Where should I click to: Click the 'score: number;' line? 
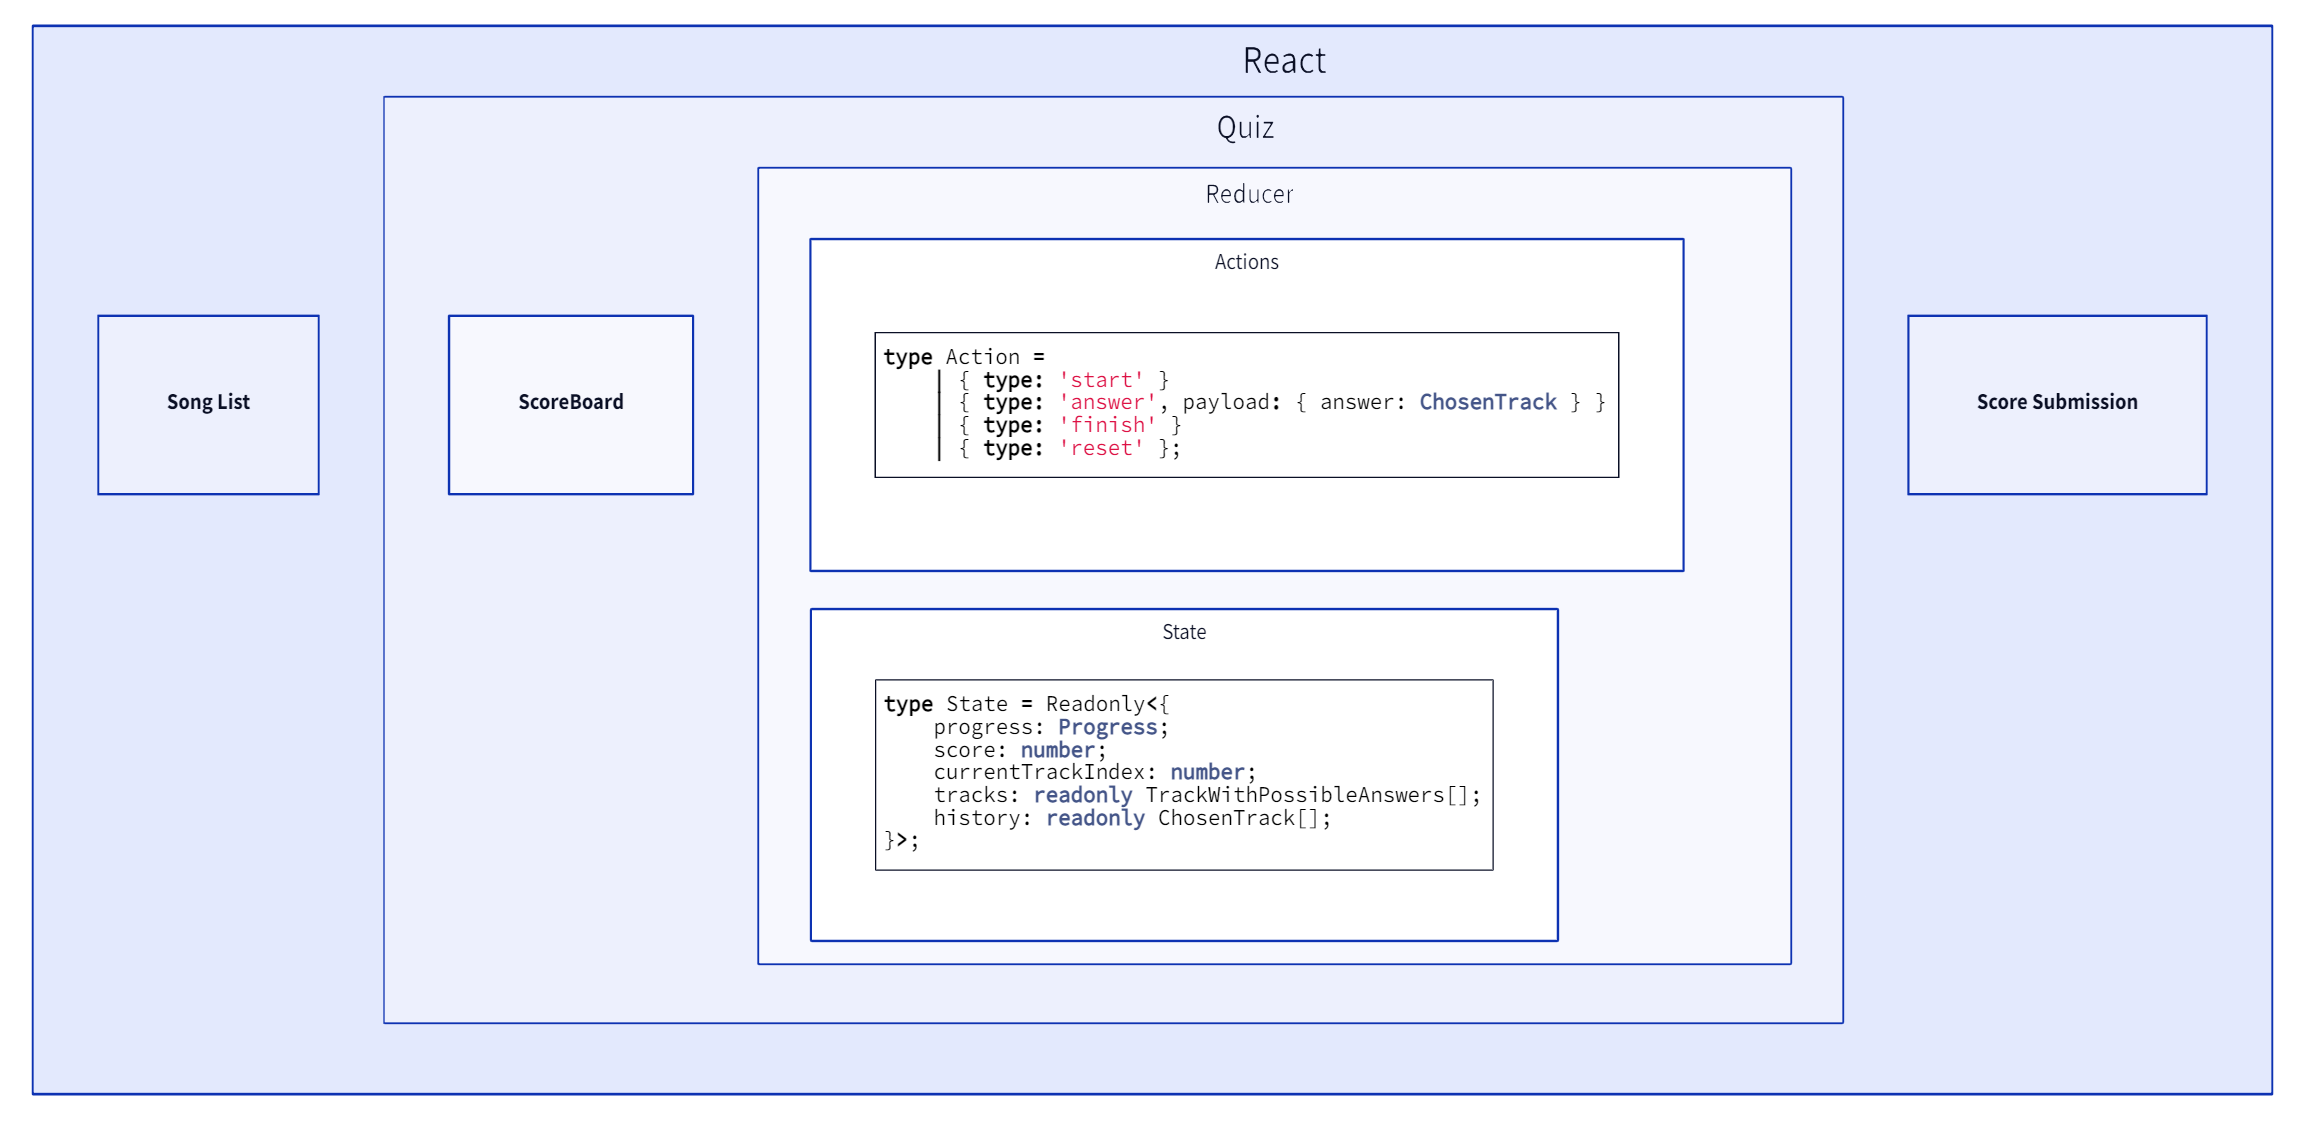pyautogui.click(x=1020, y=750)
